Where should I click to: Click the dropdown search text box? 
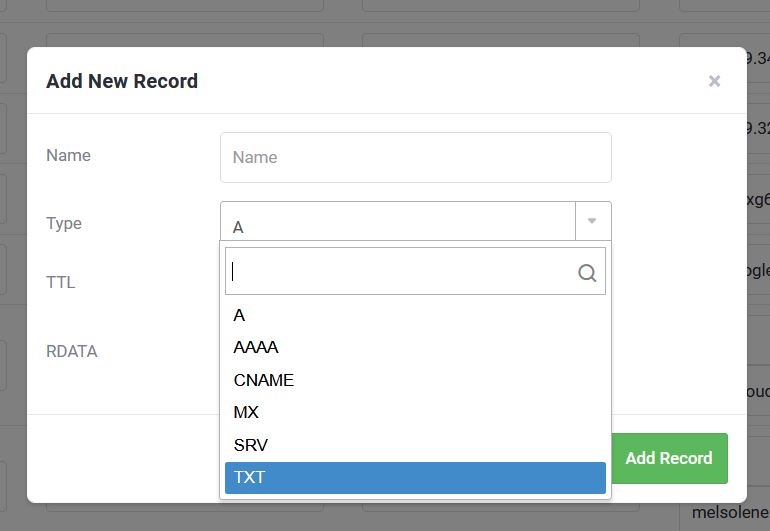400,271
